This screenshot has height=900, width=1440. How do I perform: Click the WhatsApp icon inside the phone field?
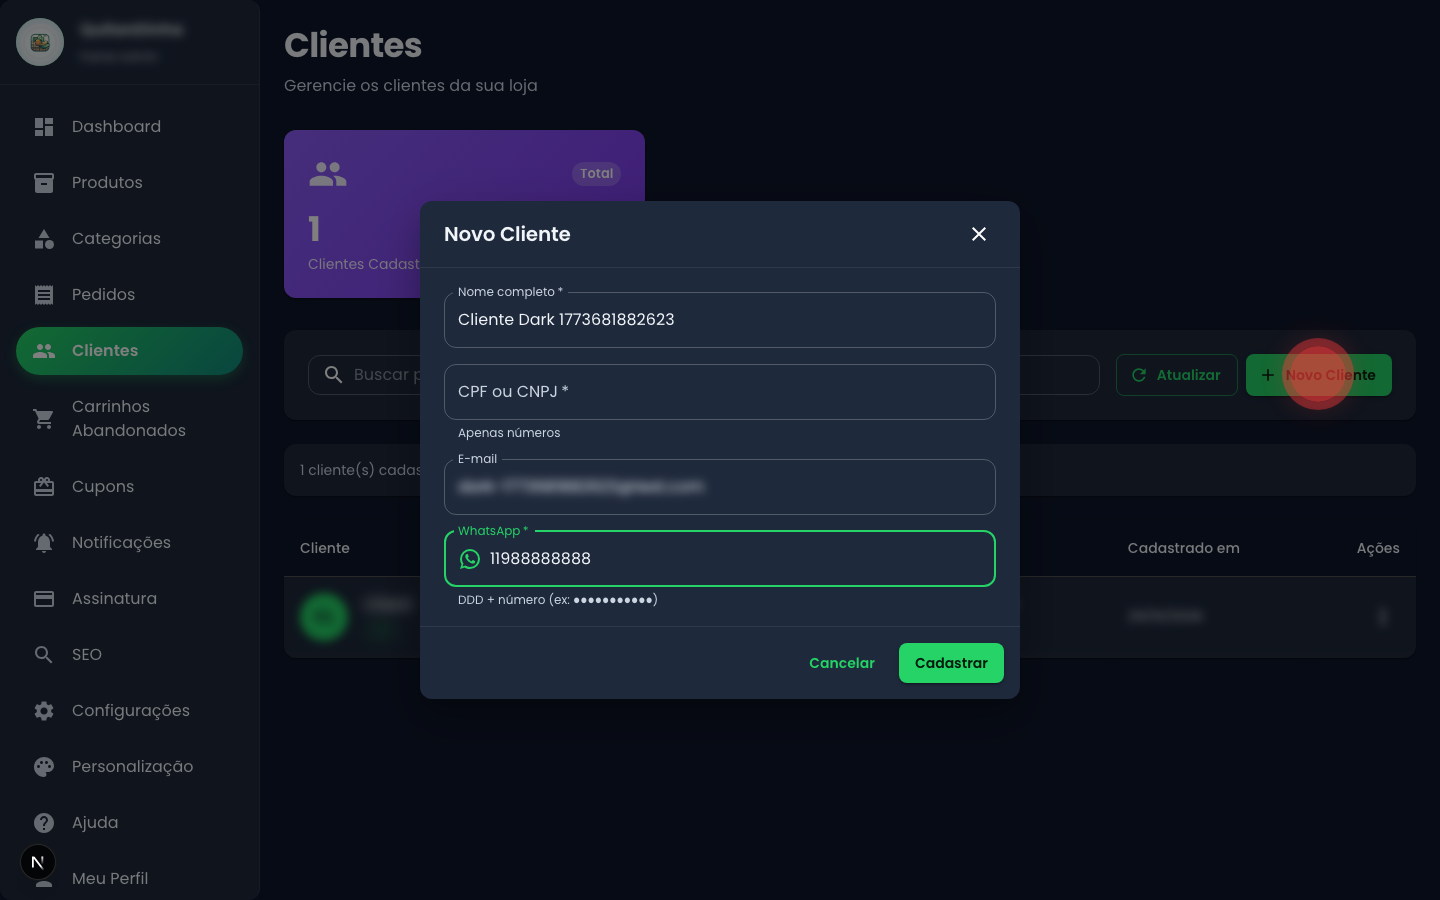pos(470,559)
